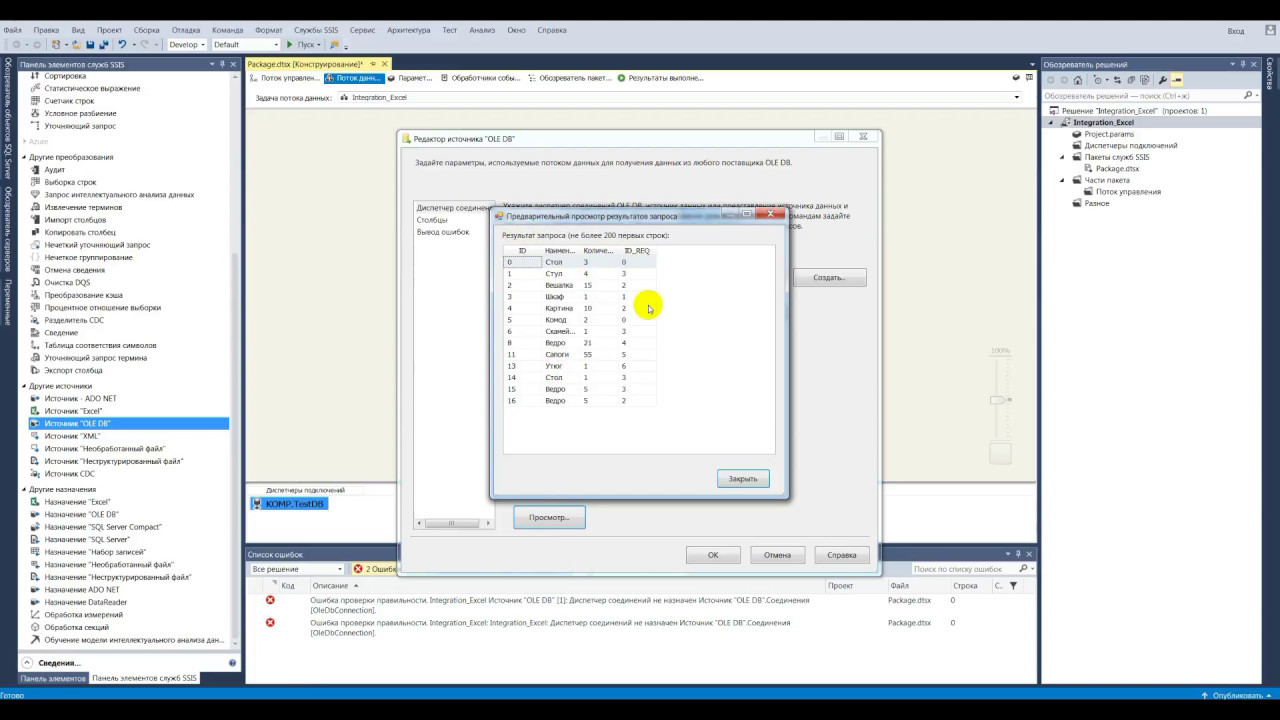Screen dimensions: 1280x720
Task: Click Просмотр button in OLE DB editor
Action: click(x=549, y=517)
